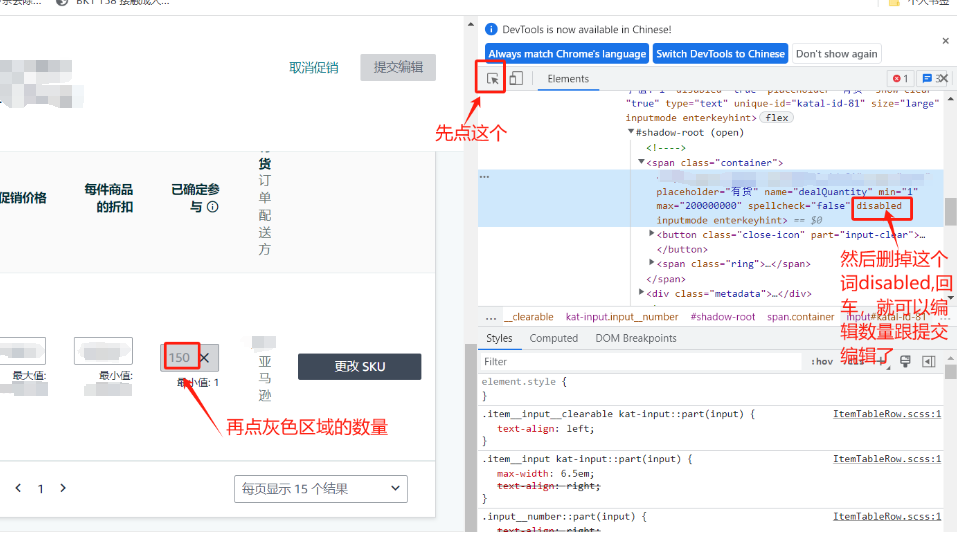Expand the div.metadata node

click(642, 293)
